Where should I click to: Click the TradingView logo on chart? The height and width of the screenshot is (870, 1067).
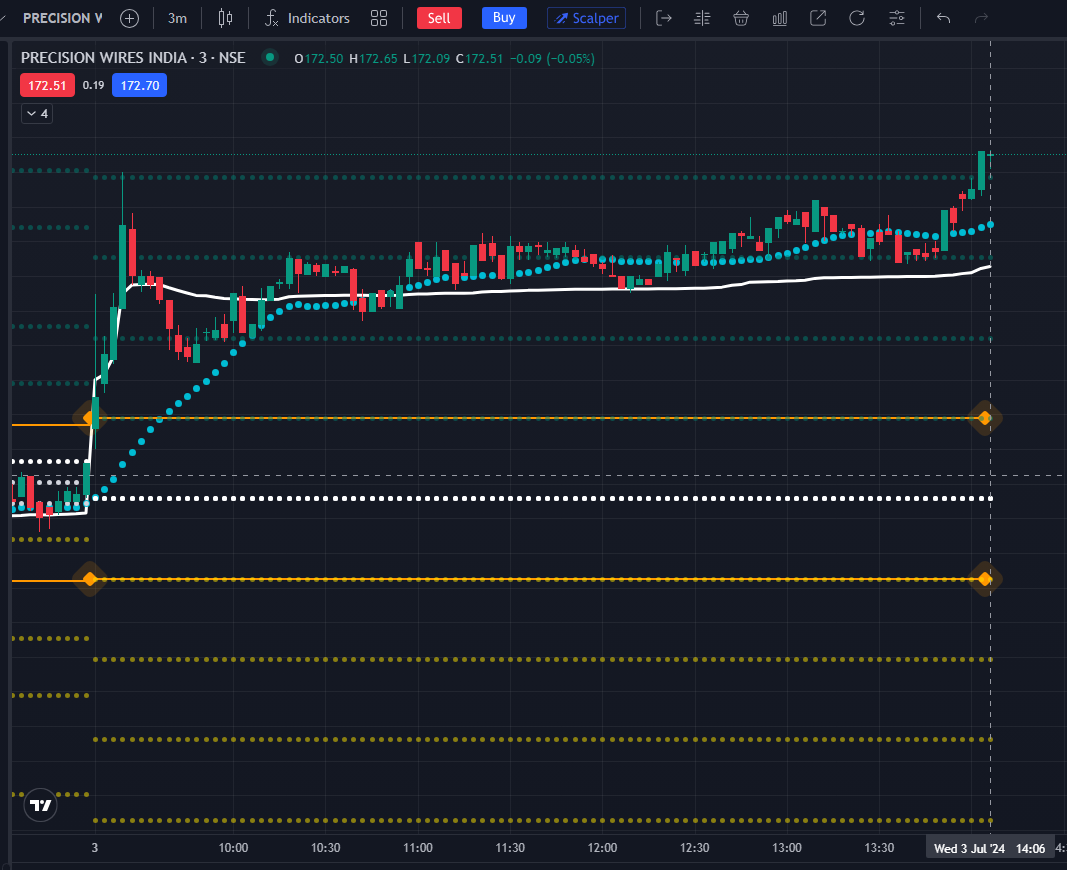coord(41,805)
